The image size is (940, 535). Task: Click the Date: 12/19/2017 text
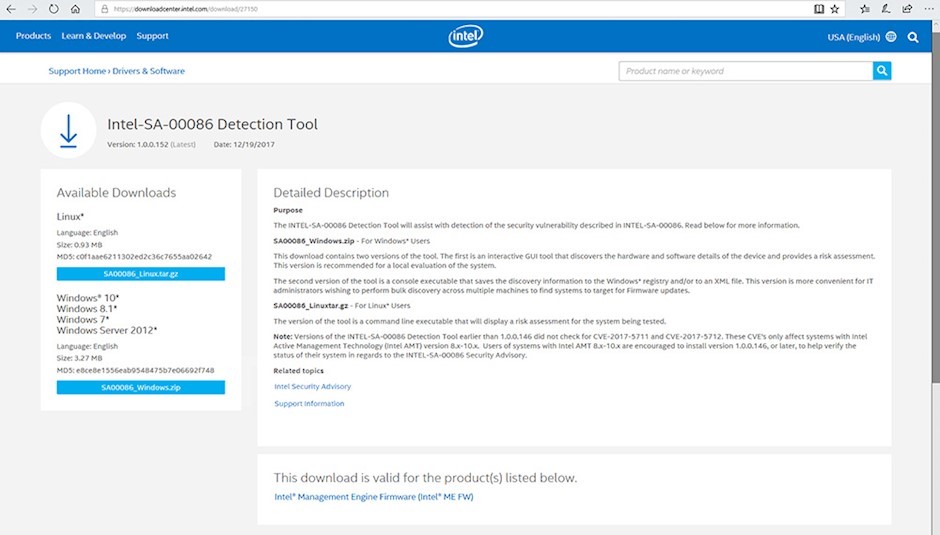(244, 145)
